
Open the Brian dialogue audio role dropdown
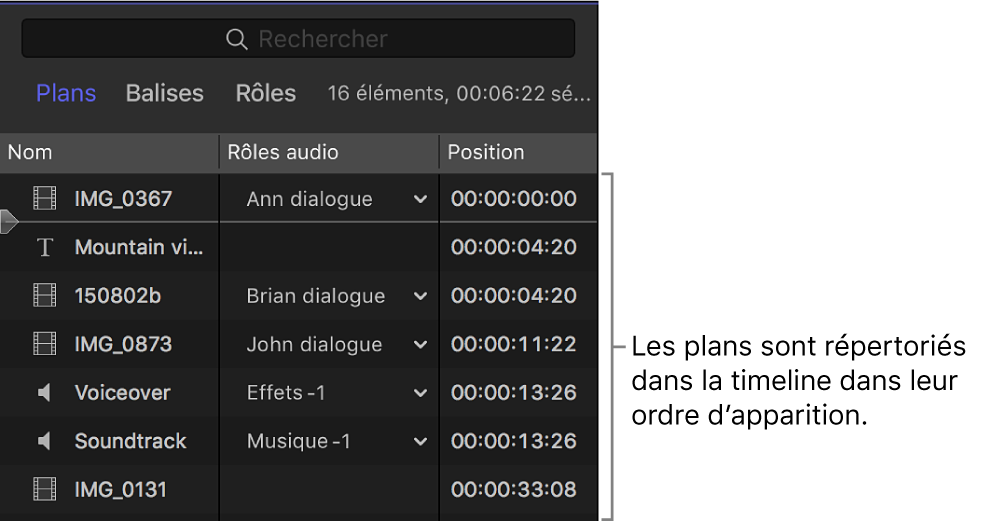tap(420, 297)
